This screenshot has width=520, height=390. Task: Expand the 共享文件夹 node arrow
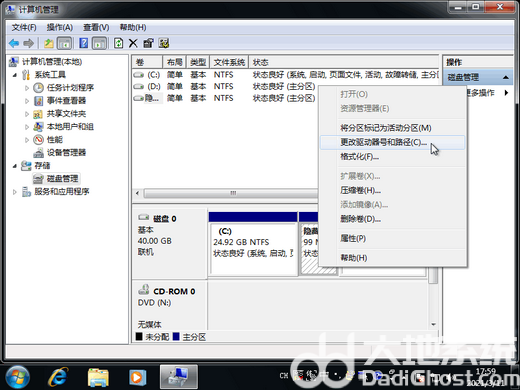pos(27,114)
